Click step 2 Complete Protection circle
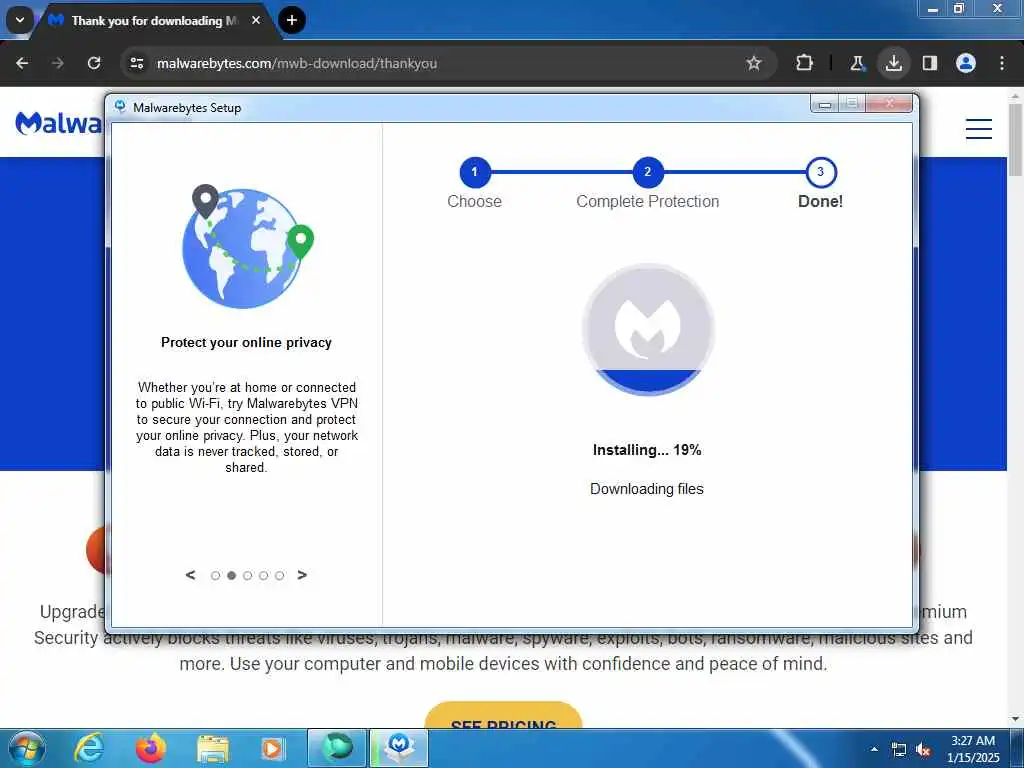The width and height of the screenshot is (1024, 768). click(x=648, y=172)
